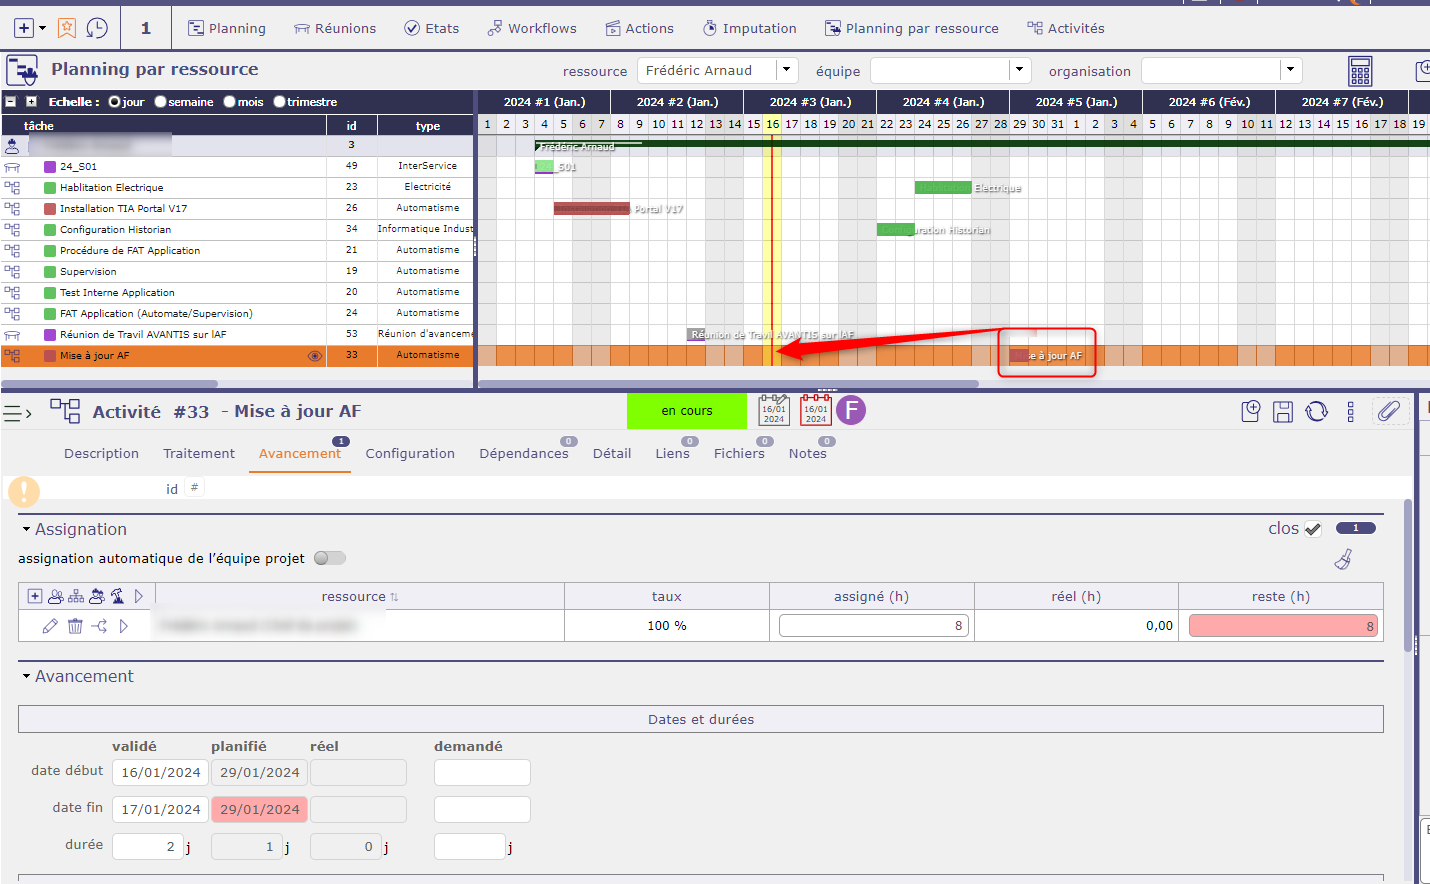Select the Supervision task row
Viewport: 1430px width, 884px height.
pyautogui.click(x=88, y=272)
